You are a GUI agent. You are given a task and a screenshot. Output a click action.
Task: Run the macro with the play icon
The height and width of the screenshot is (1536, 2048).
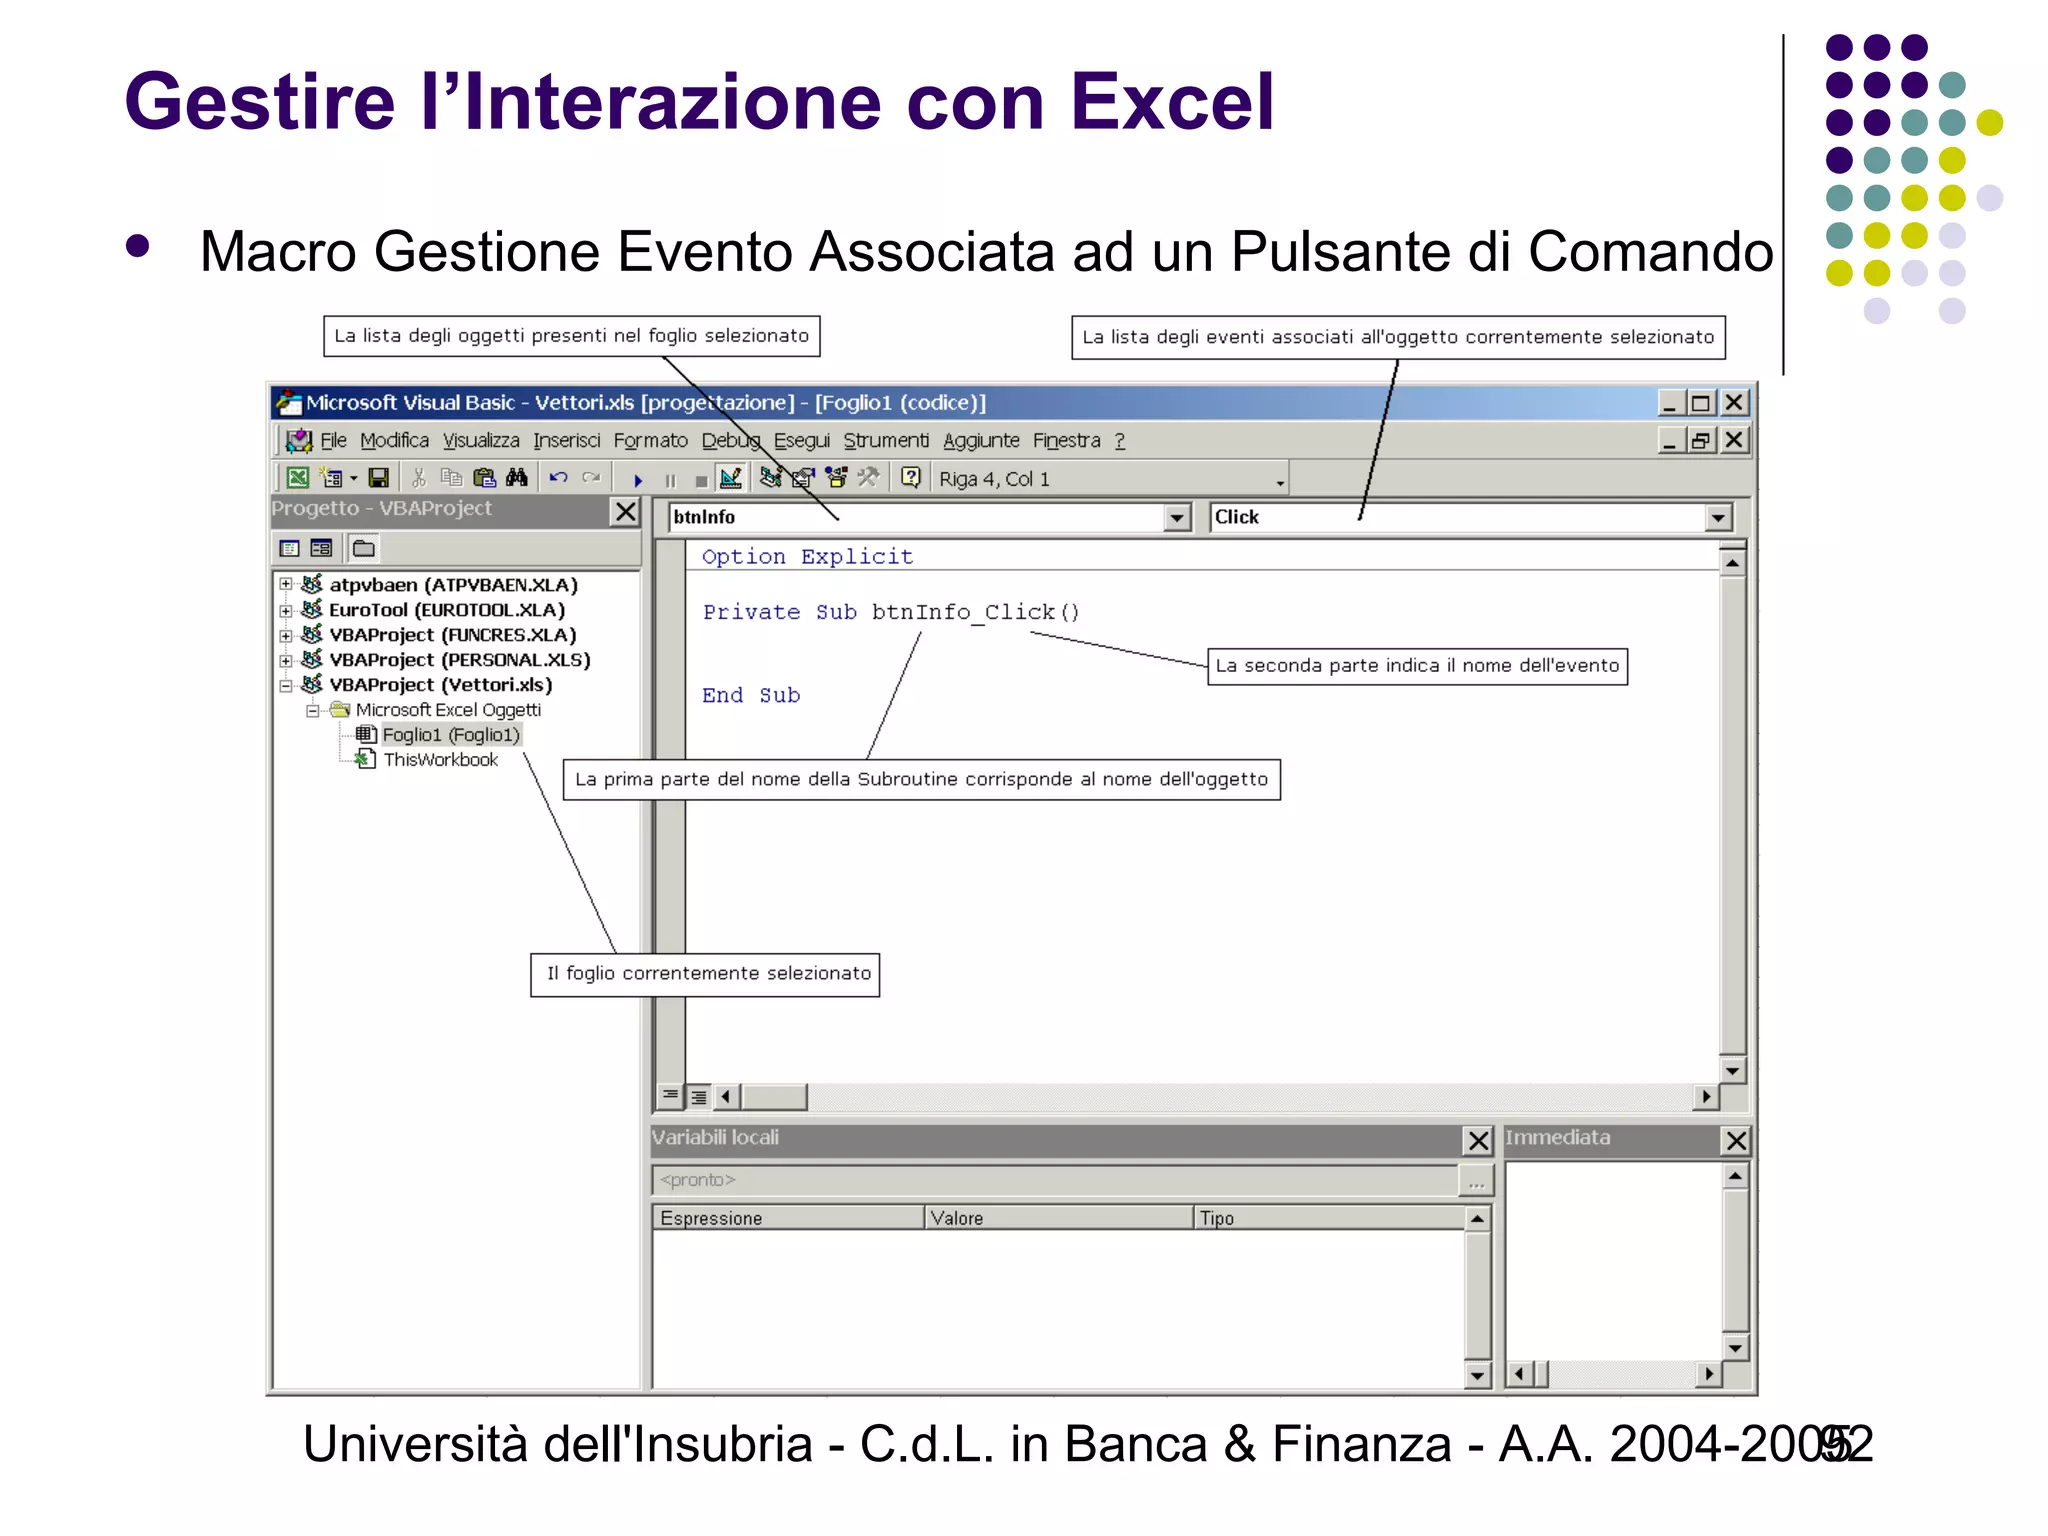pos(638,480)
